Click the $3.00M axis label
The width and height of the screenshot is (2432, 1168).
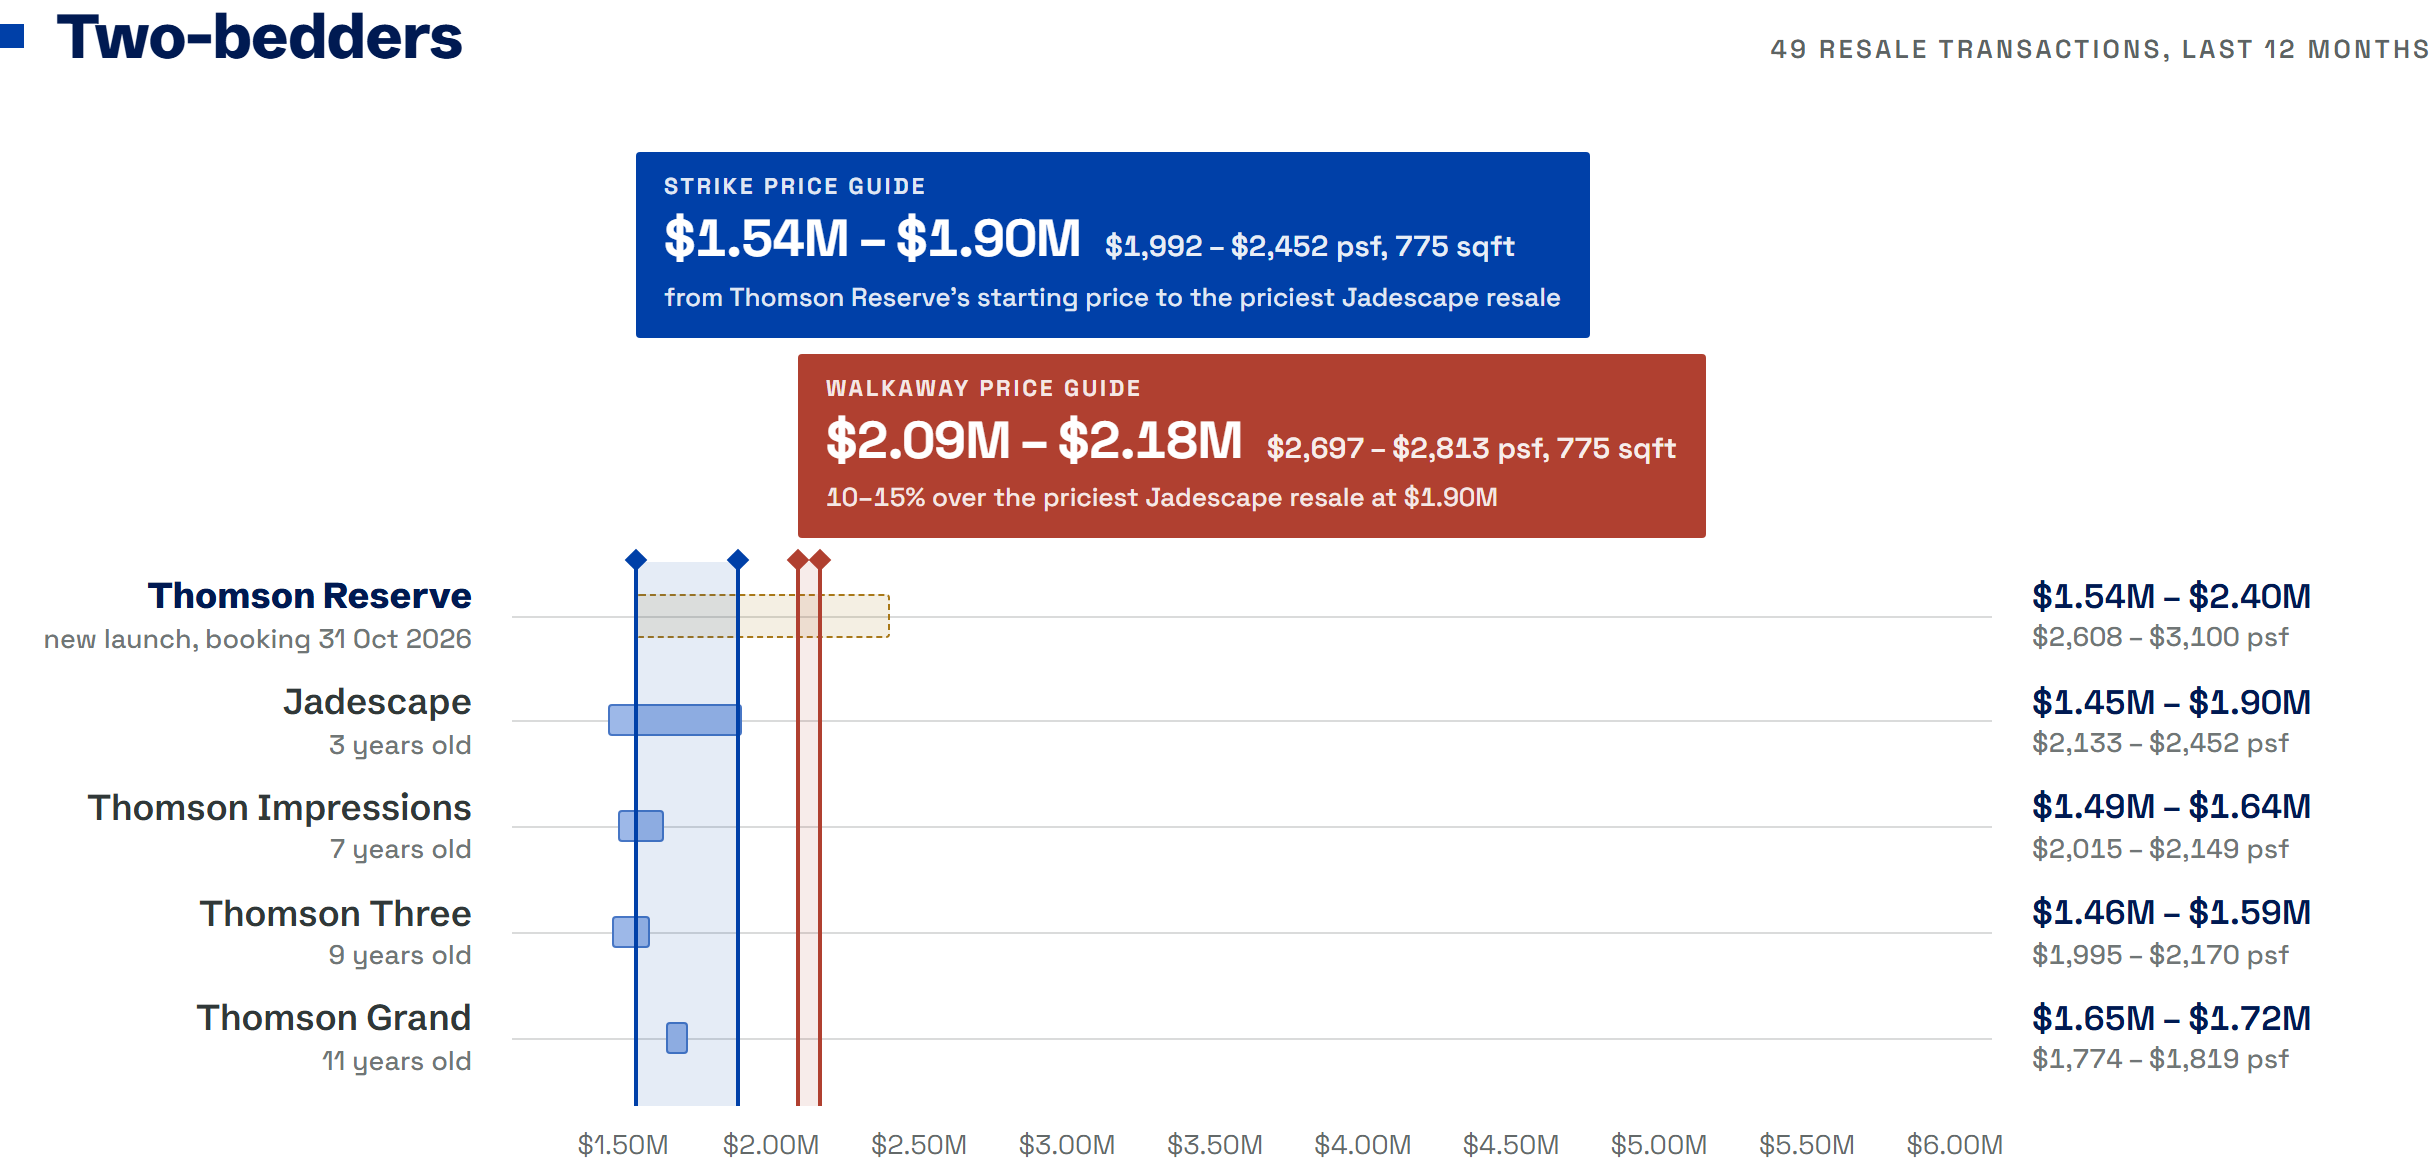pyautogui.click(x=1067, y=1144)
